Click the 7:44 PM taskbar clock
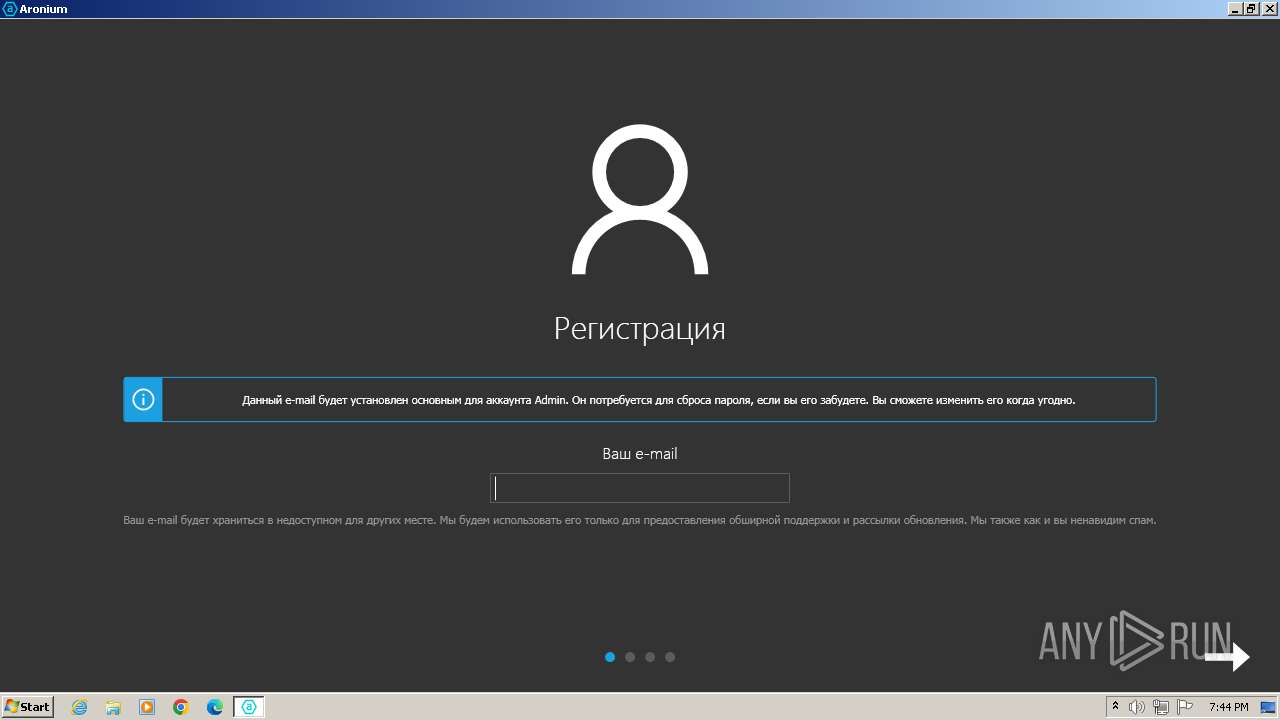 (1228, 707)
